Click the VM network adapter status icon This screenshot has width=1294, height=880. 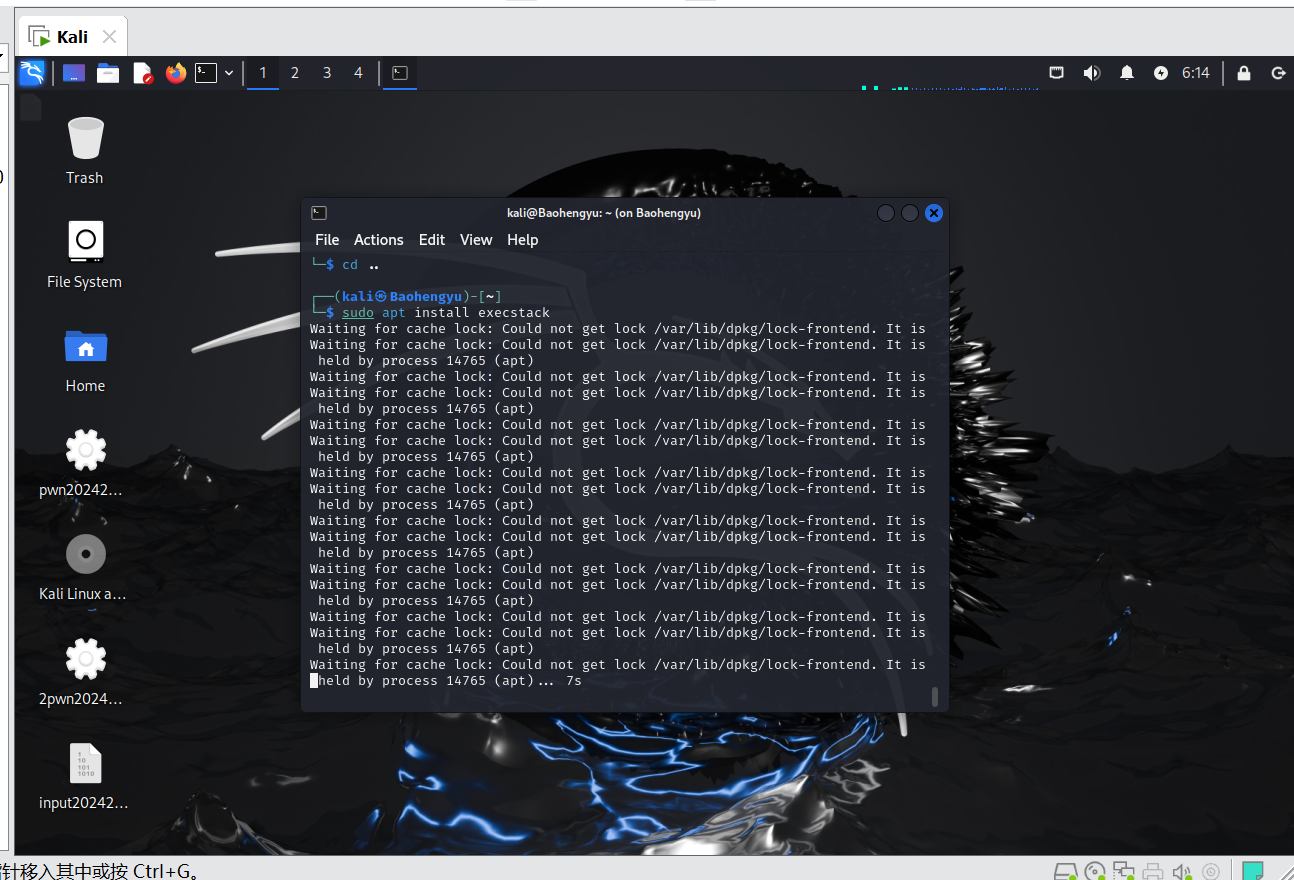click(1124, 871)
